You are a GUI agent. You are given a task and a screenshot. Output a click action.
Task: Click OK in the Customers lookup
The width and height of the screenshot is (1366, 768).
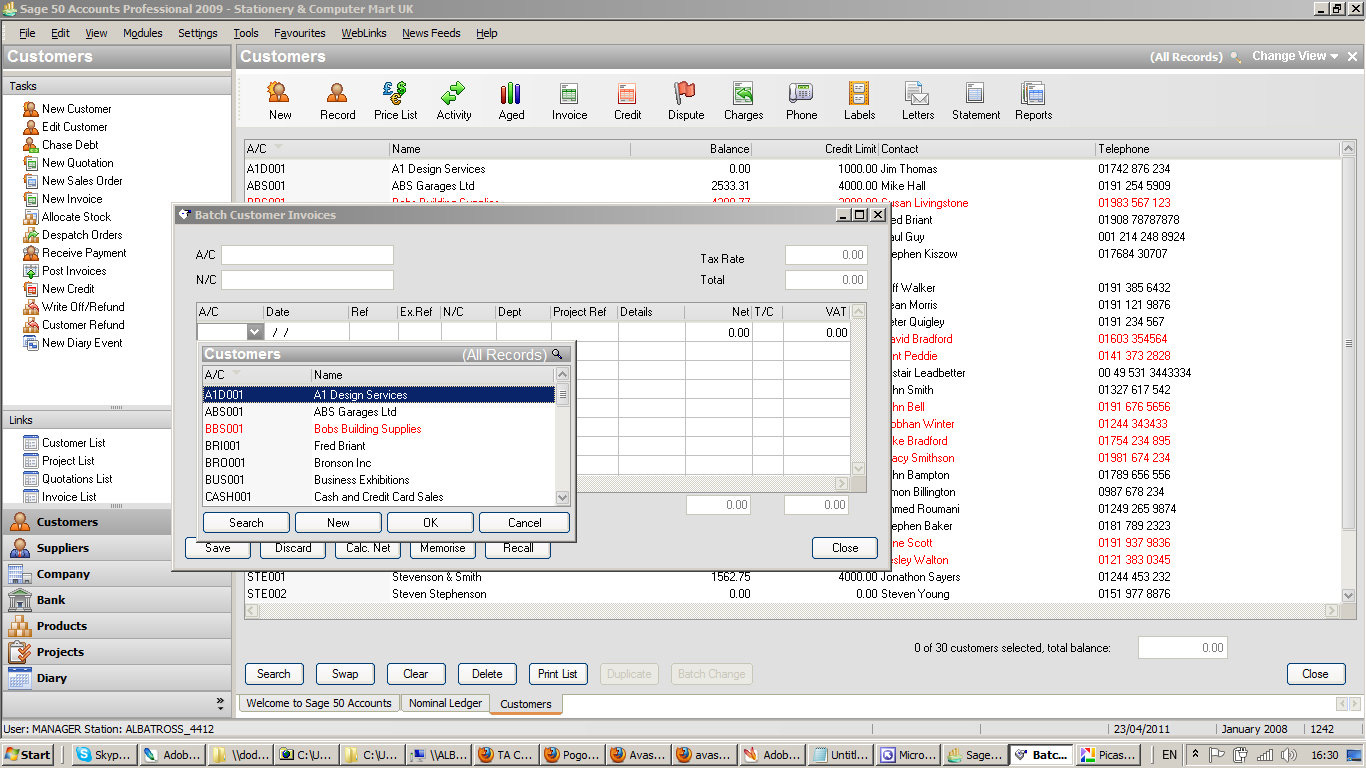pyautogui.click(x=430, y=522)
